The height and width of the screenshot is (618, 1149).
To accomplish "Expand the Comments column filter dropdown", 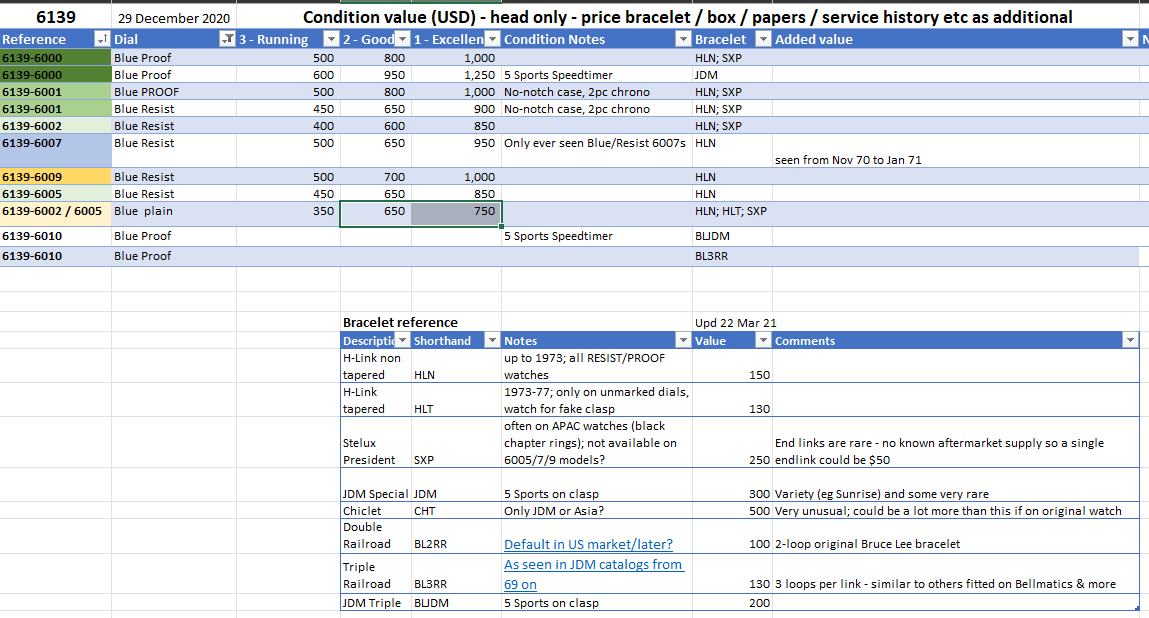I will [x=1130, y=341].
